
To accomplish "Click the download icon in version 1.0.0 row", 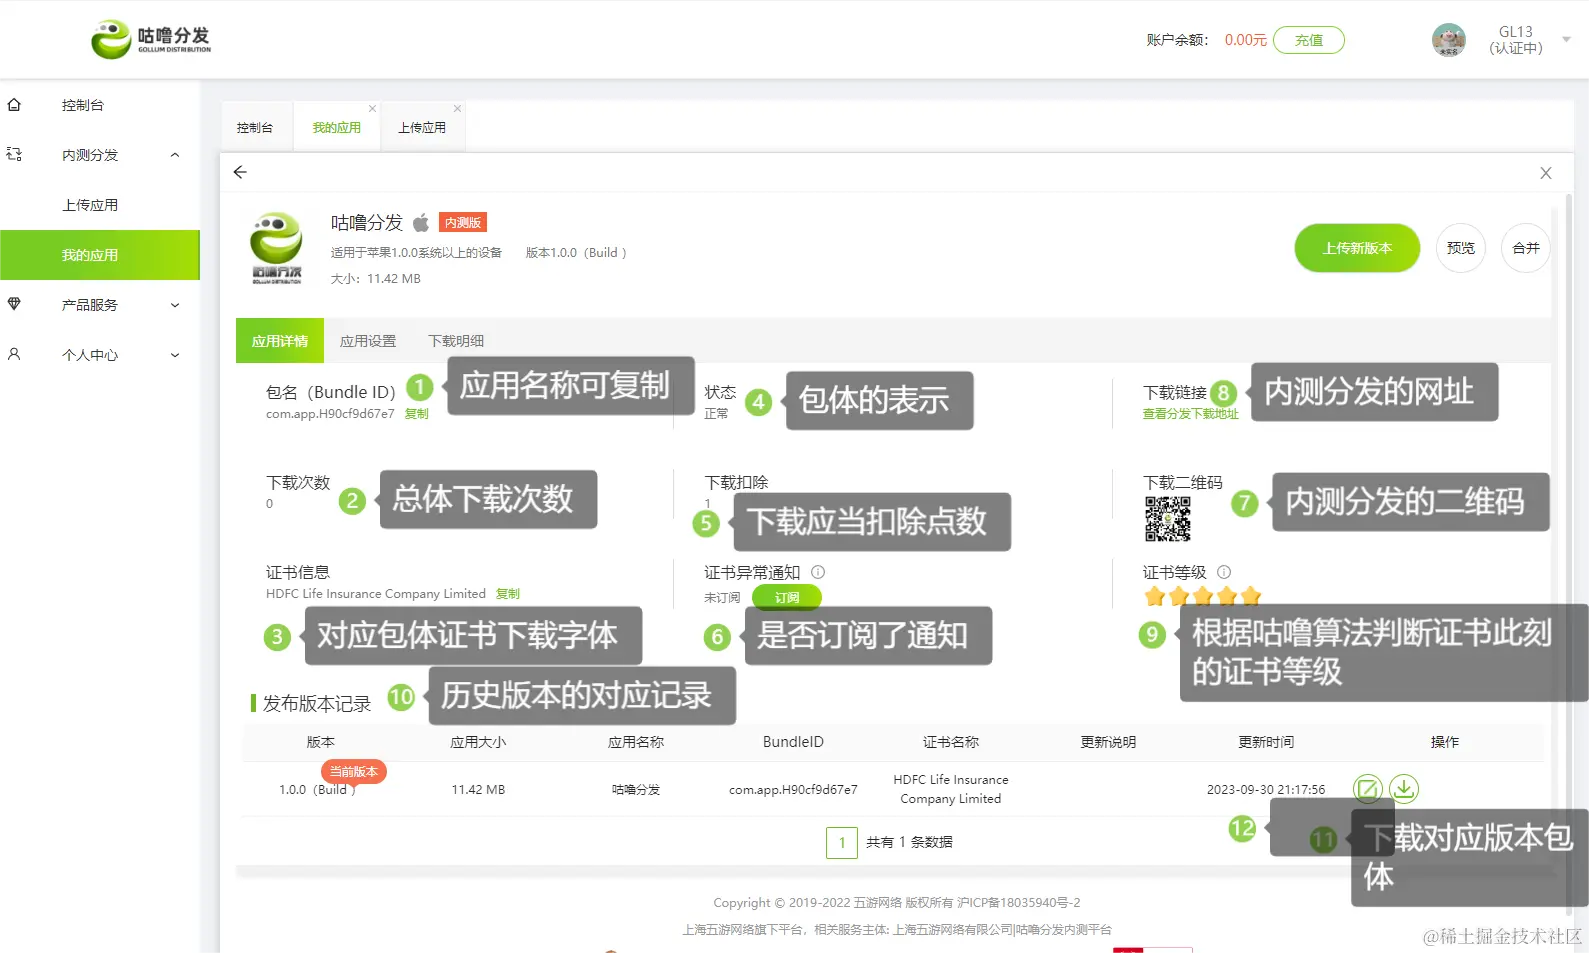I will [1404, 789].
